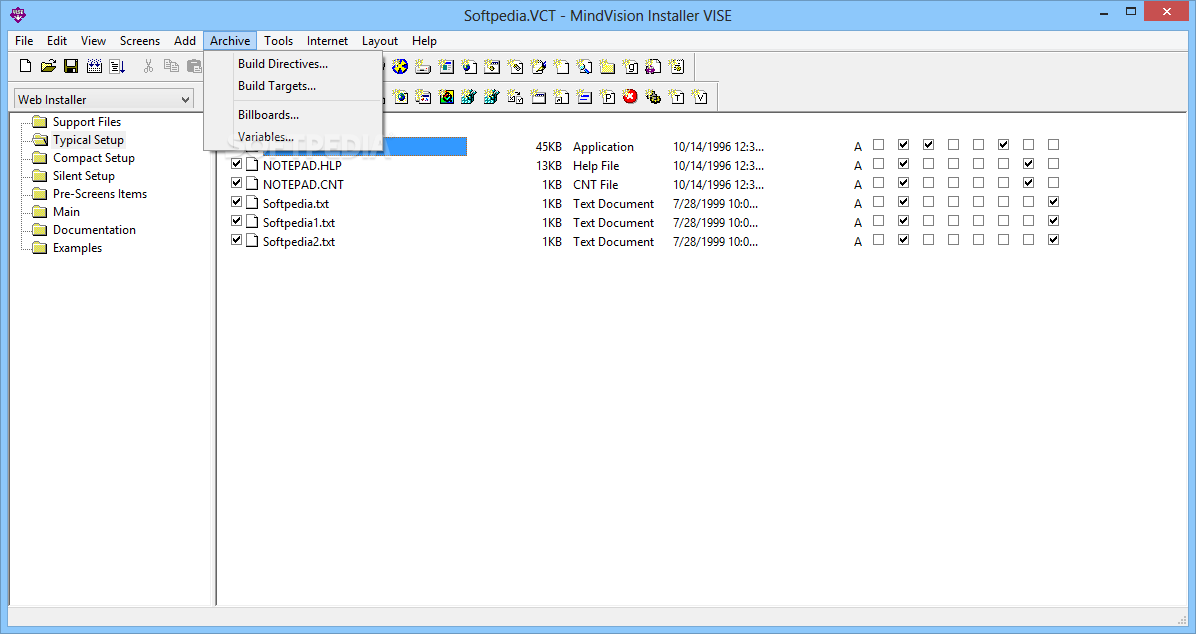Click the pencil-and-page icon in top toolbar
This screenshot has height=634, width=1196.
click(x=539, y=66)
